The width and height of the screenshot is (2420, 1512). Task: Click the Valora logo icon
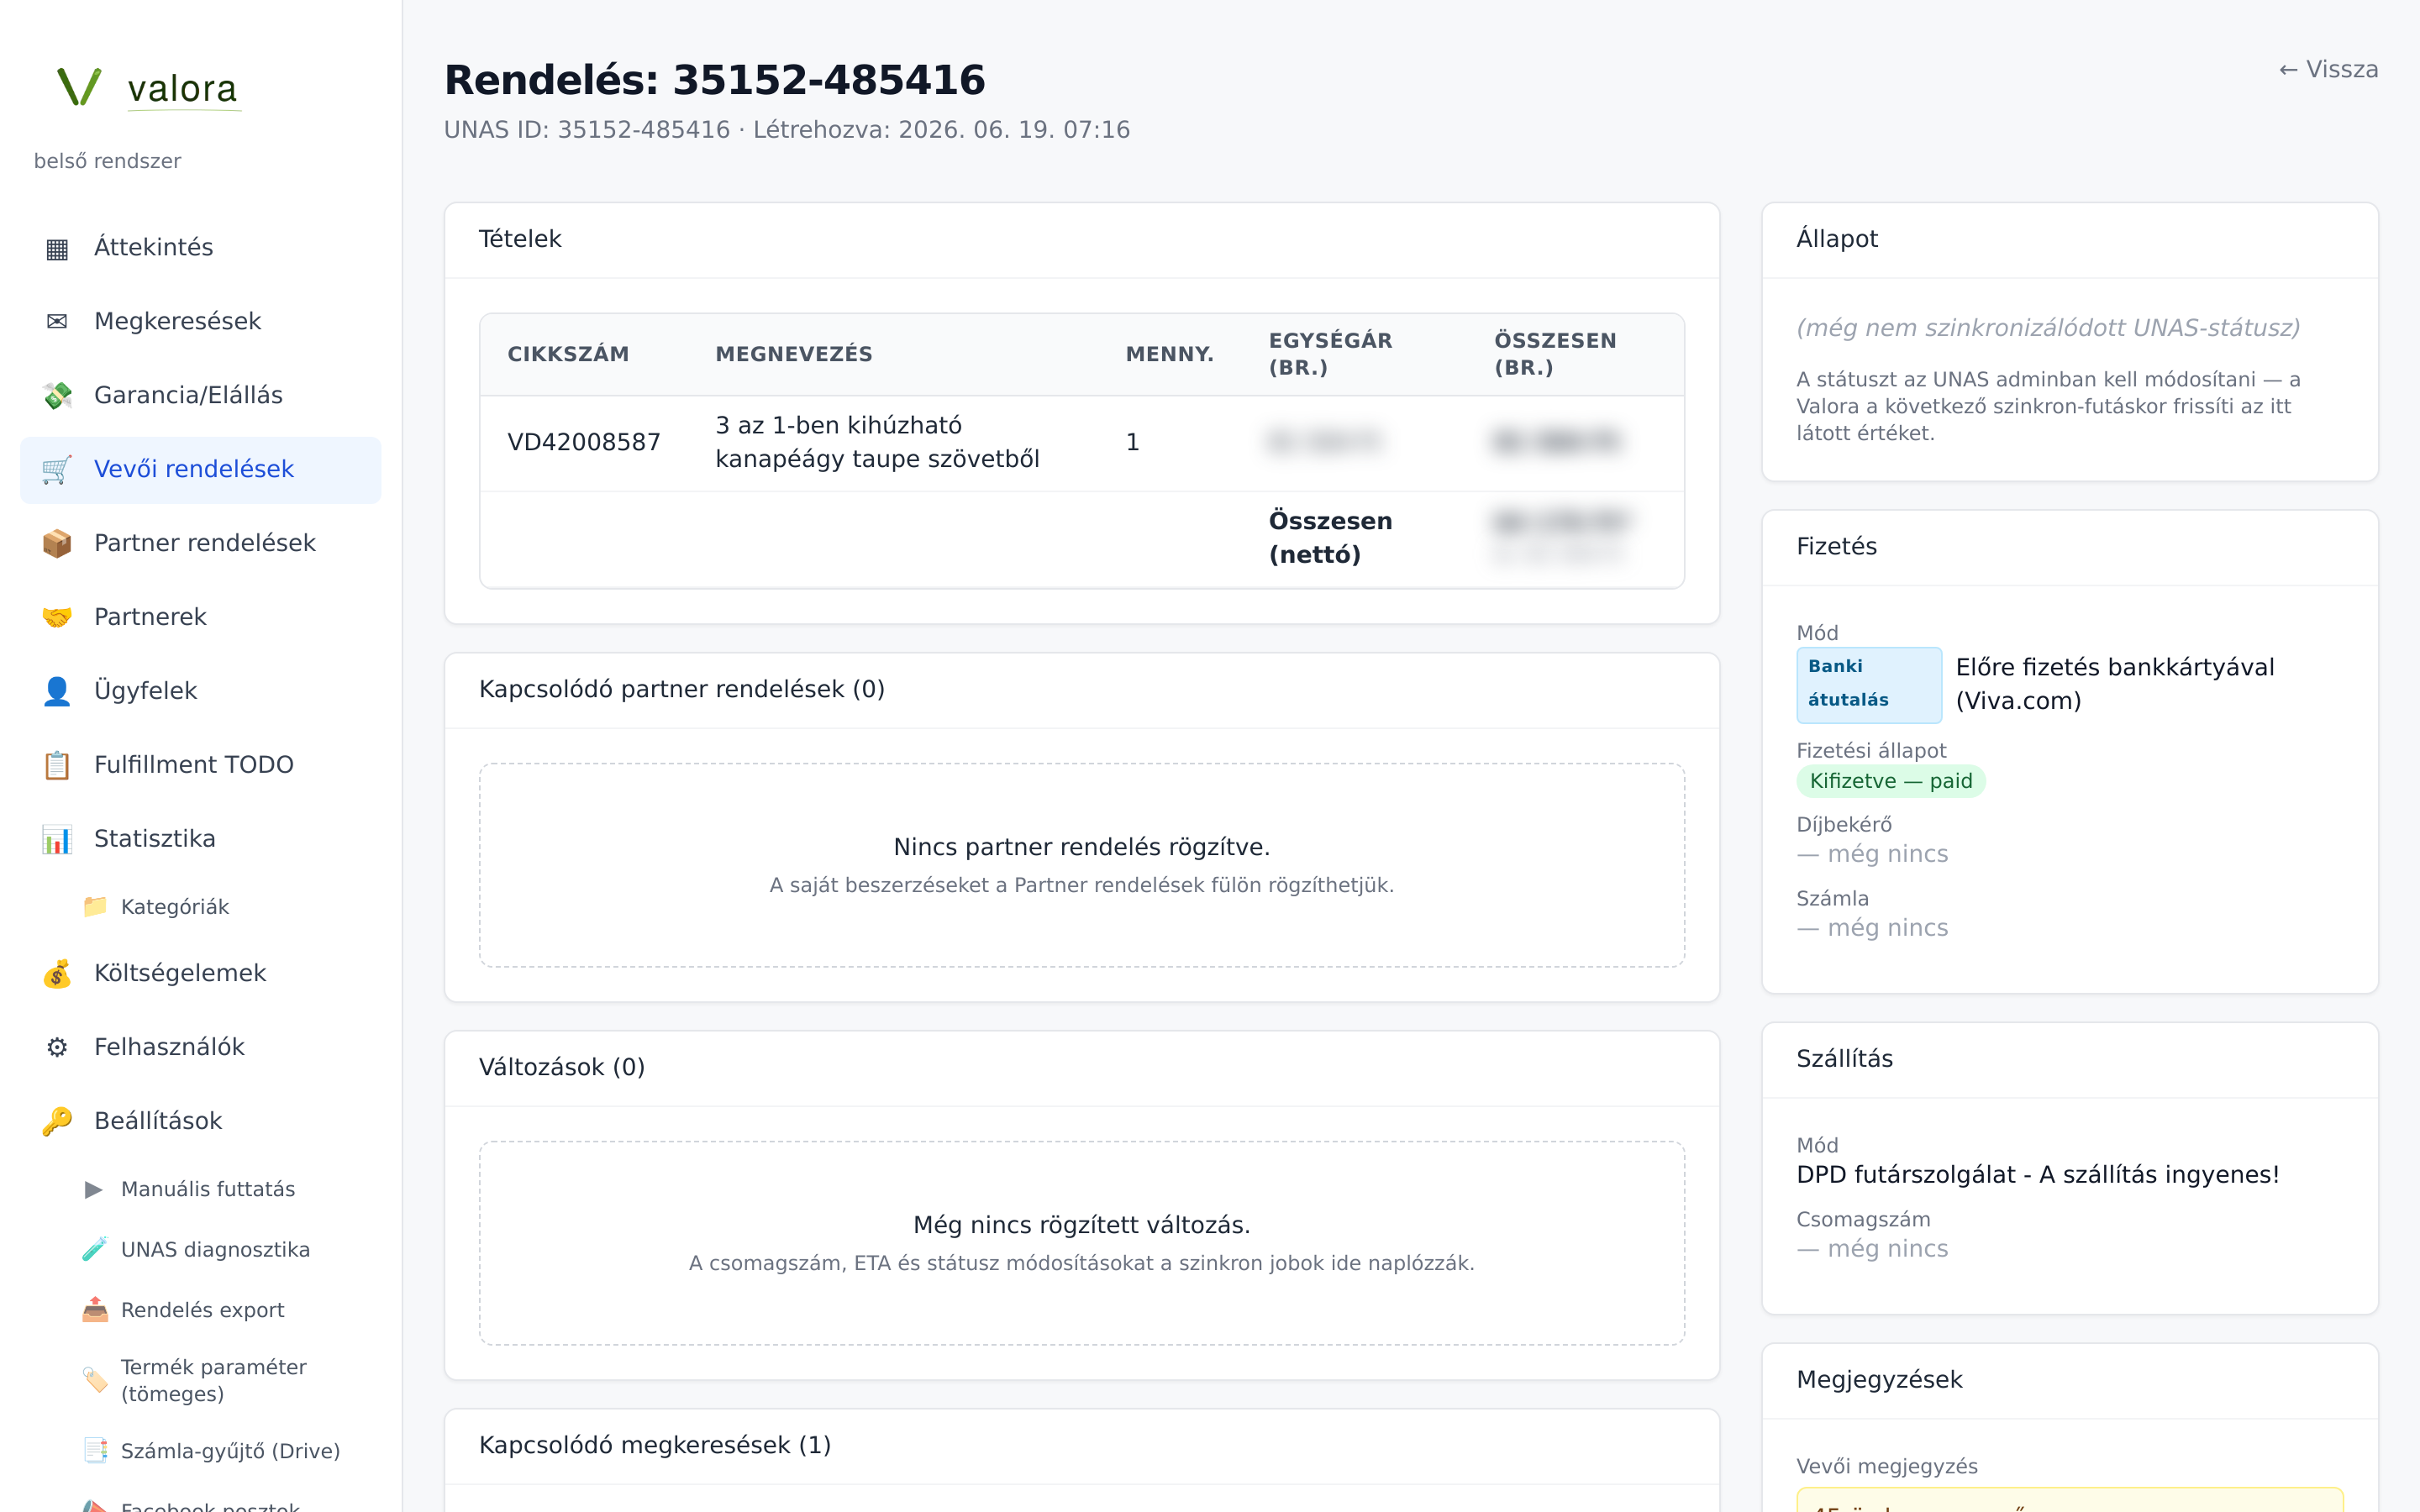(x=79, y=87)
